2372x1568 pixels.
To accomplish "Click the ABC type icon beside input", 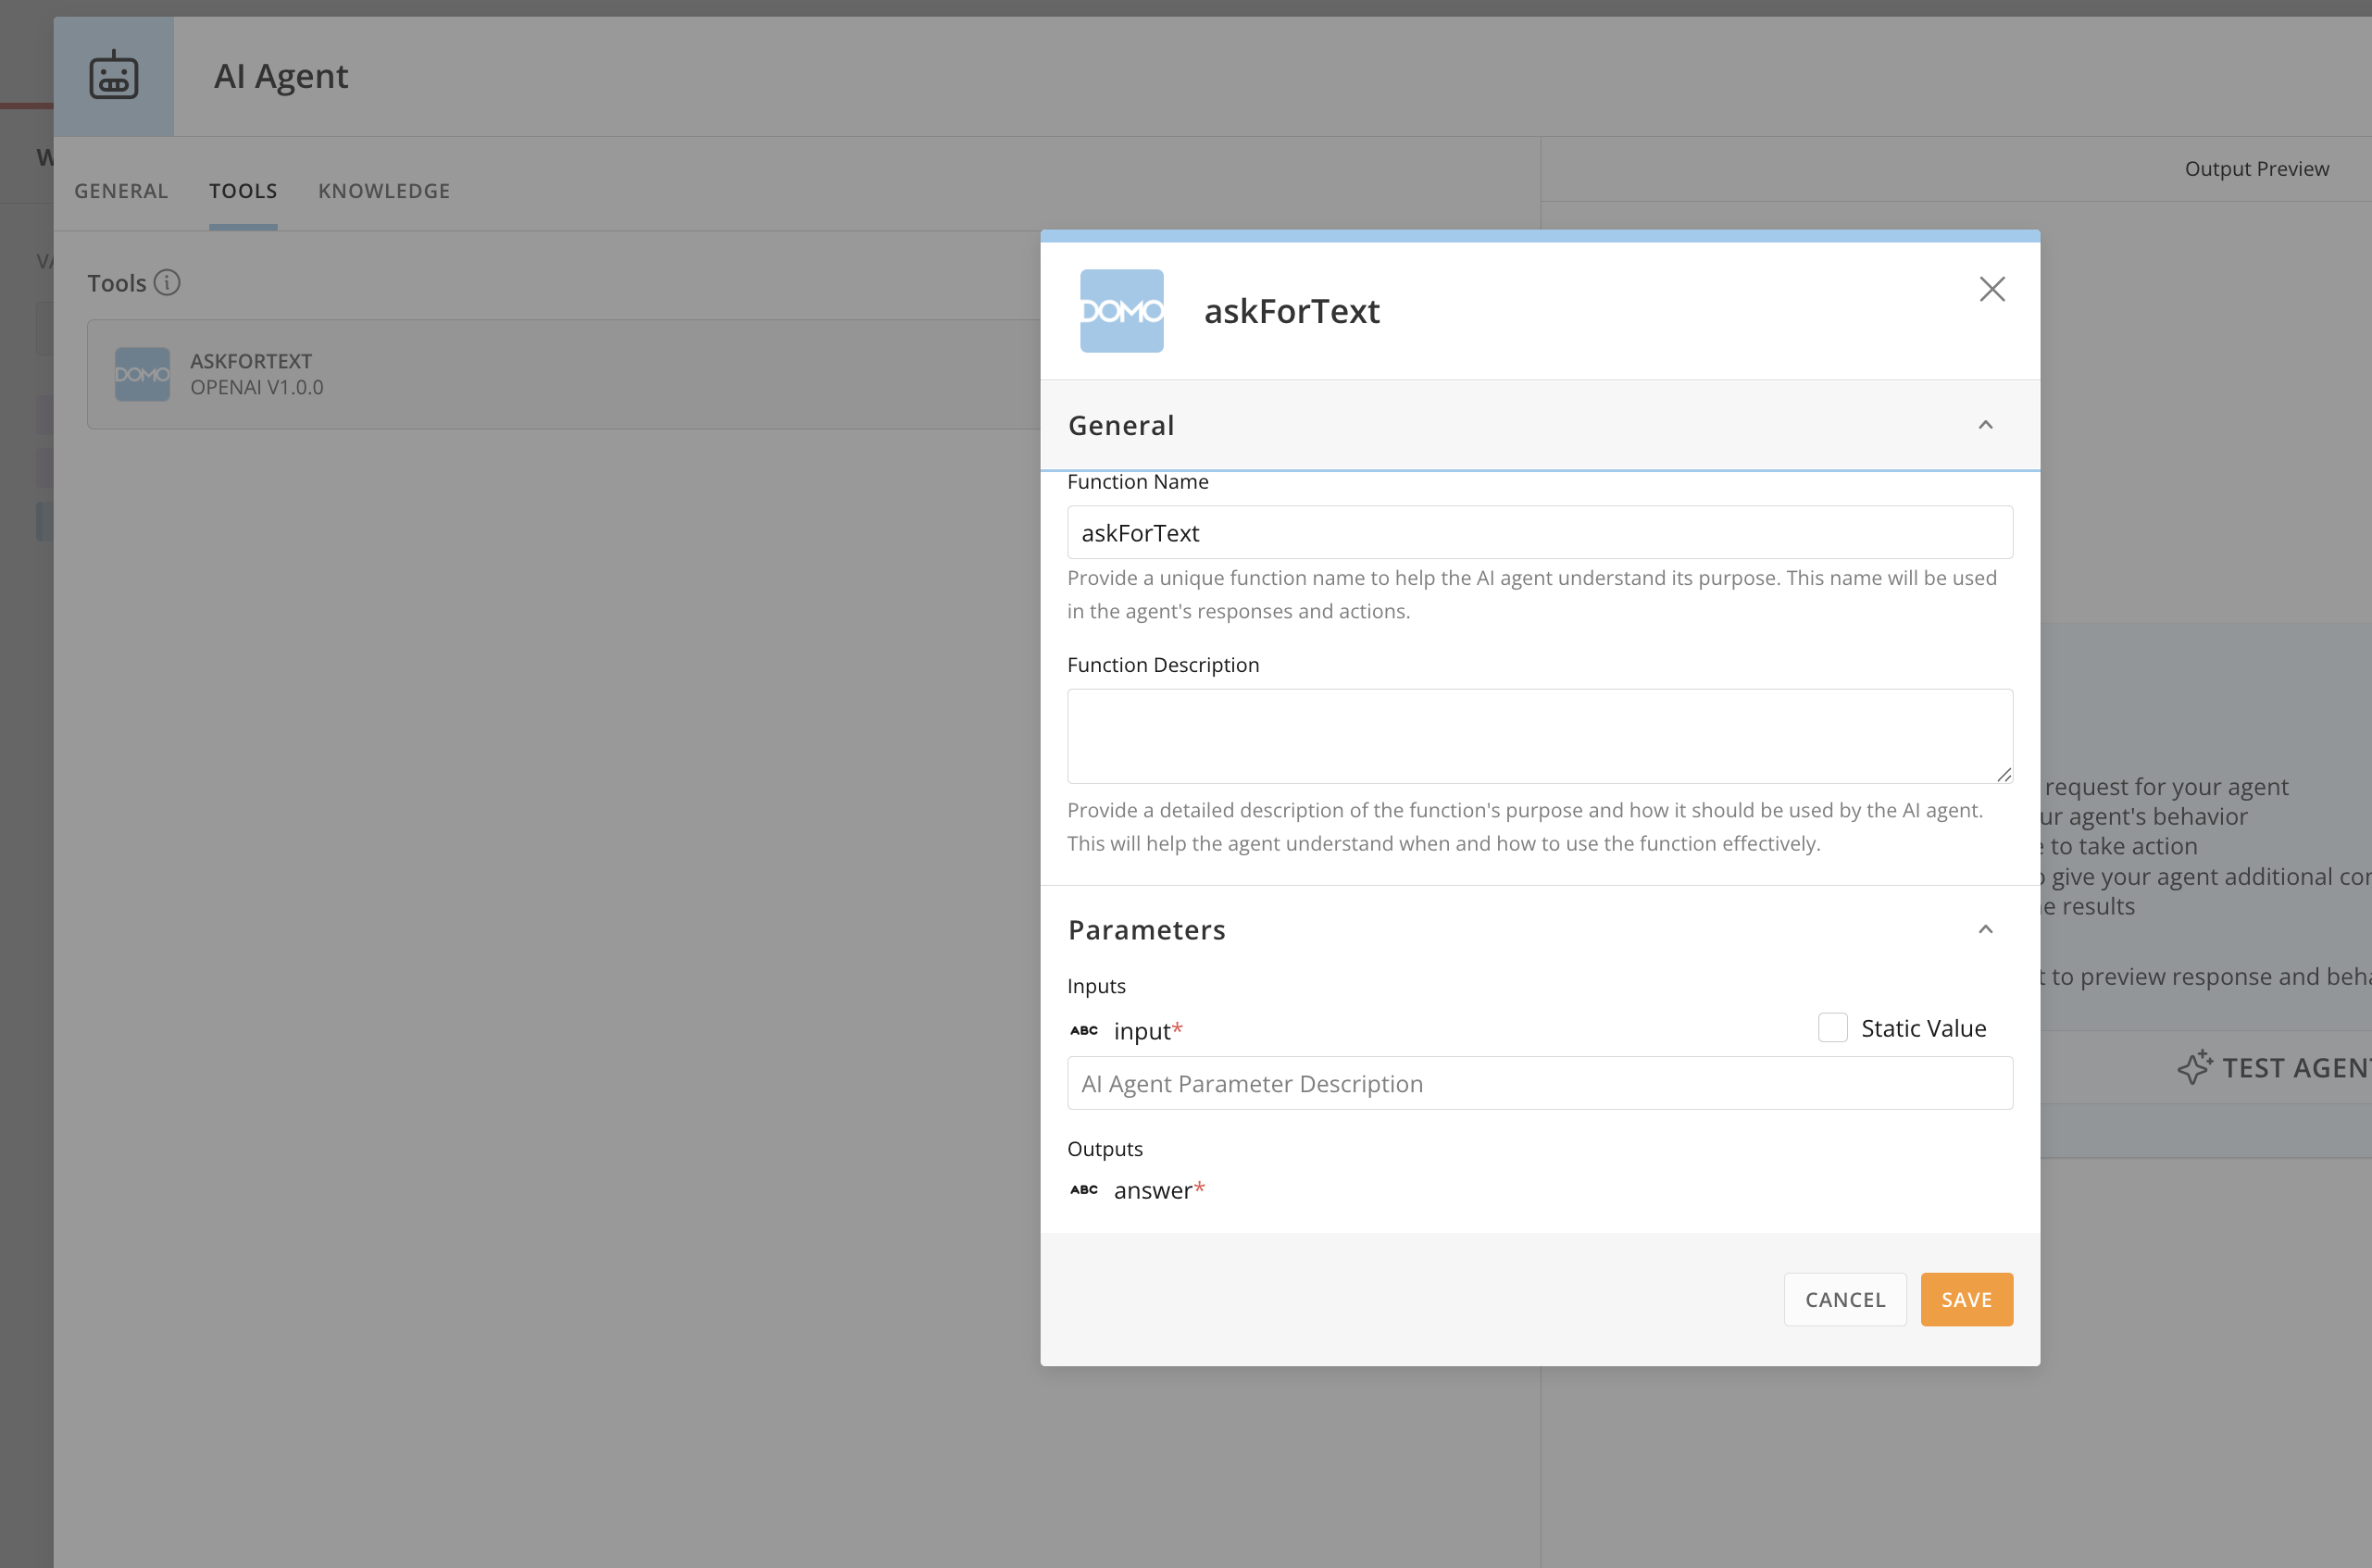I will (x=1084, y=1030).
